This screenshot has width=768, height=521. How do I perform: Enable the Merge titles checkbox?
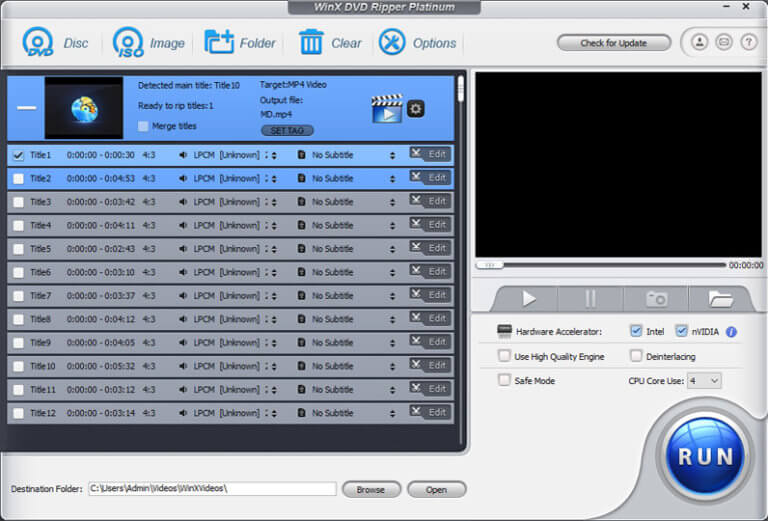143,126
